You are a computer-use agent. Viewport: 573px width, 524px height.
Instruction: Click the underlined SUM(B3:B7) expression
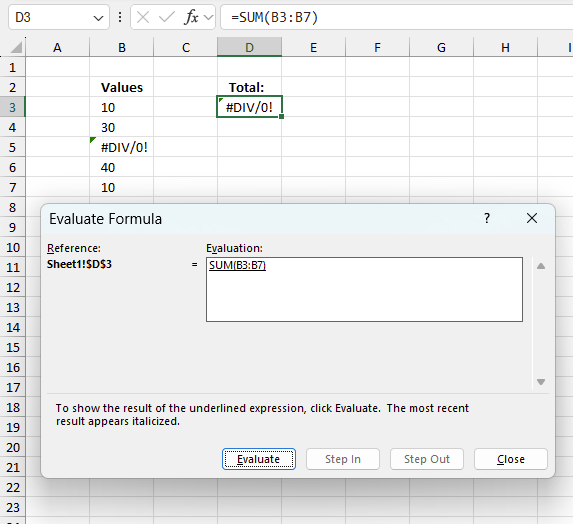238,265
